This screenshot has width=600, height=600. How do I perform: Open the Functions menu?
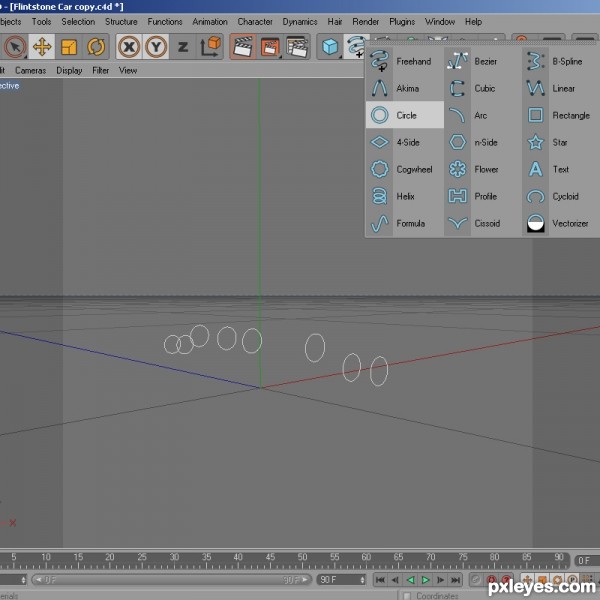[x=165, y=21]
